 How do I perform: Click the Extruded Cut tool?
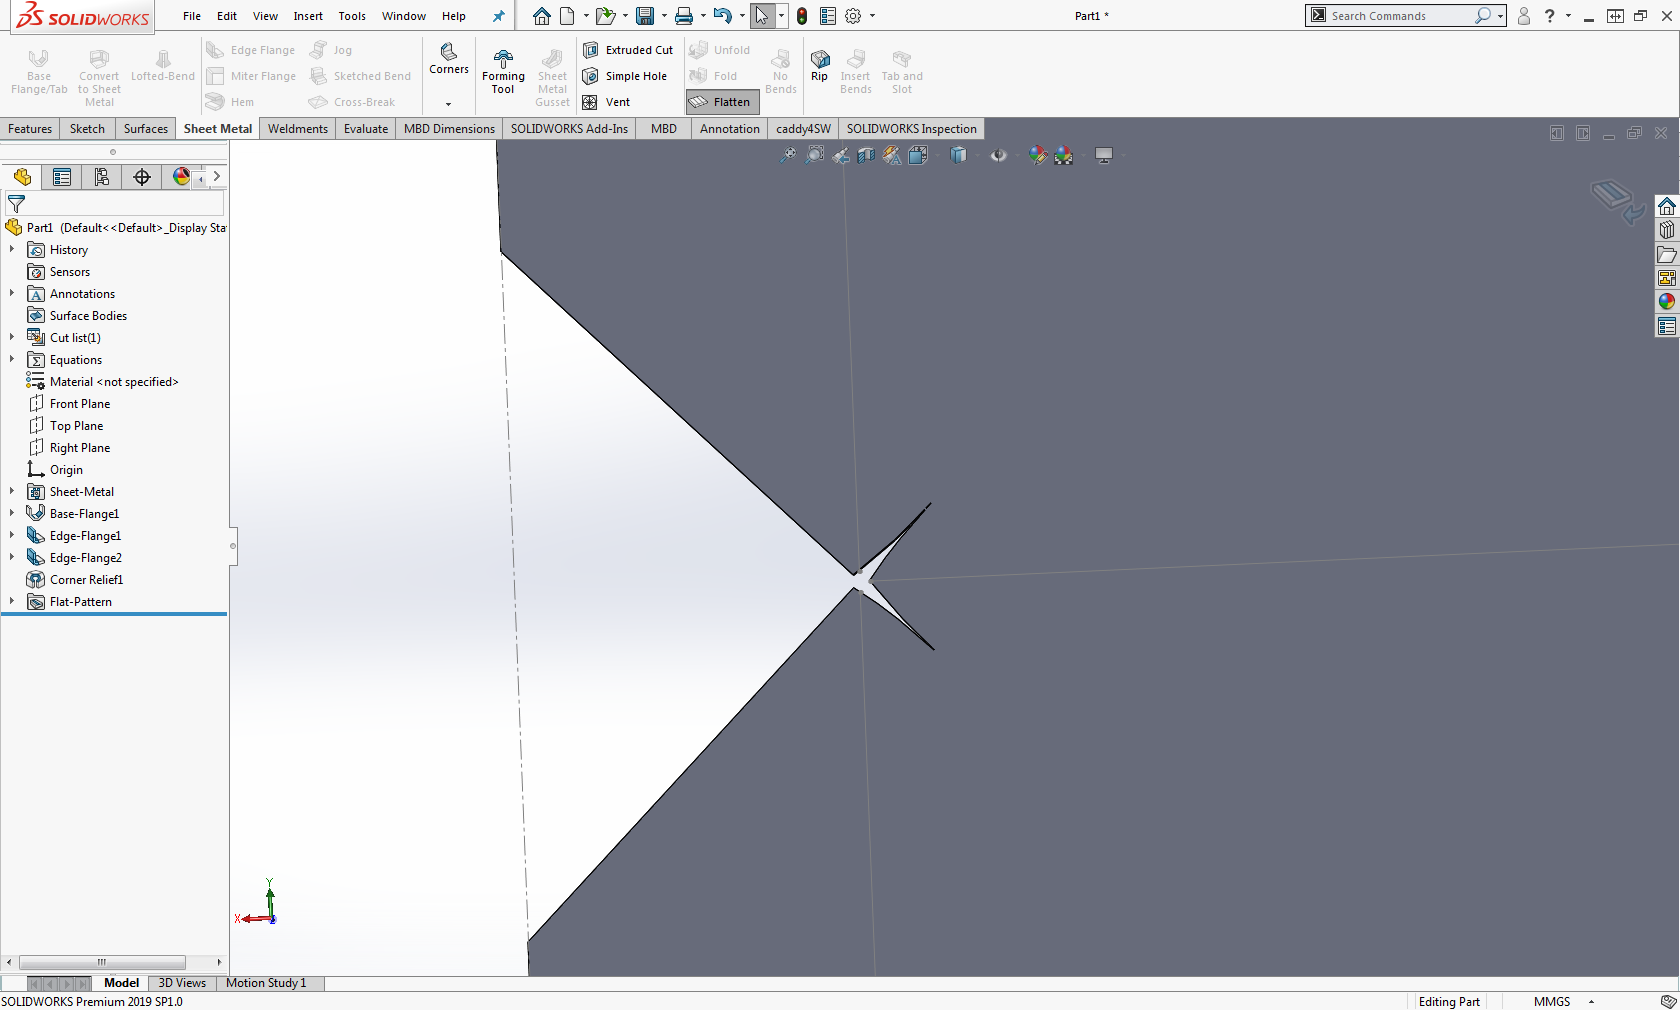pyautogui.click(x=629, y=50)
